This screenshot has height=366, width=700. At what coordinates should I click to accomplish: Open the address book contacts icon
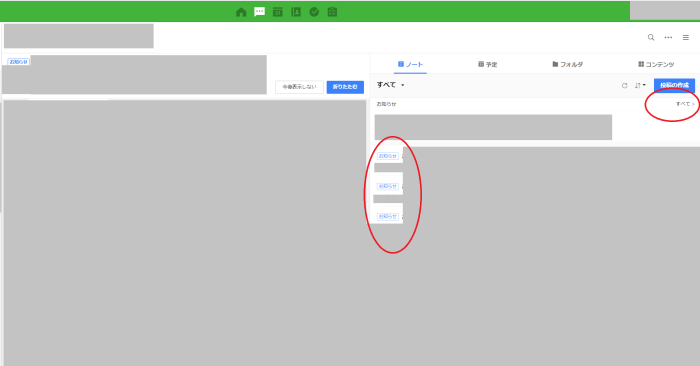pyautogui.click(x=296, y=12)
